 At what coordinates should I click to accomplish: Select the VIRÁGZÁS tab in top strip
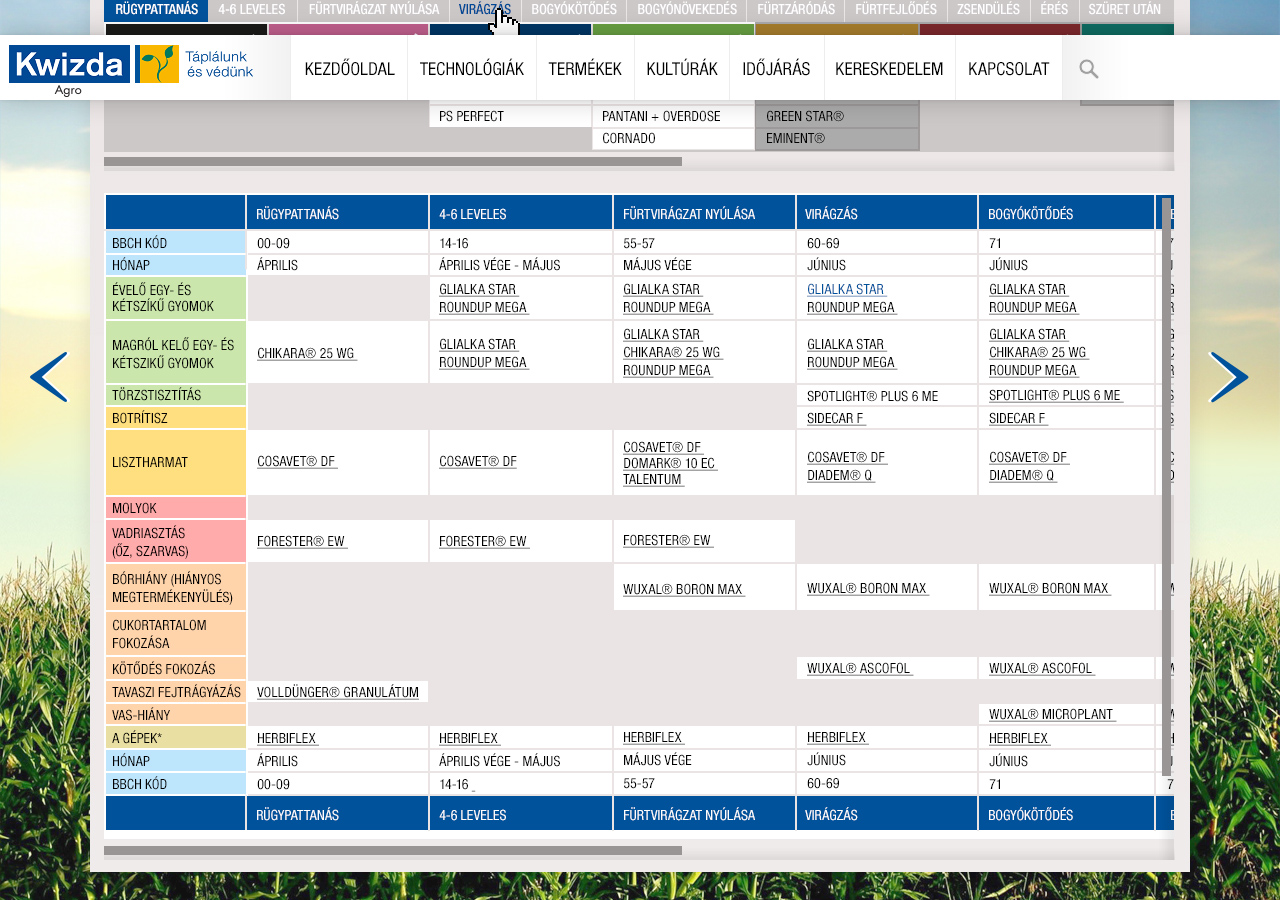click(x=485, y=10)
